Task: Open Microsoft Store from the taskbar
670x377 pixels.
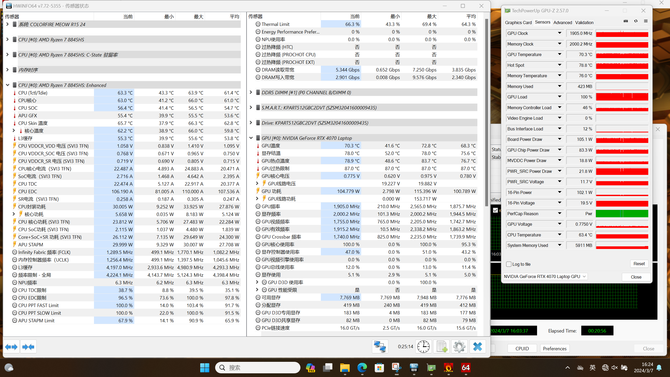Action: click(379, 368)
